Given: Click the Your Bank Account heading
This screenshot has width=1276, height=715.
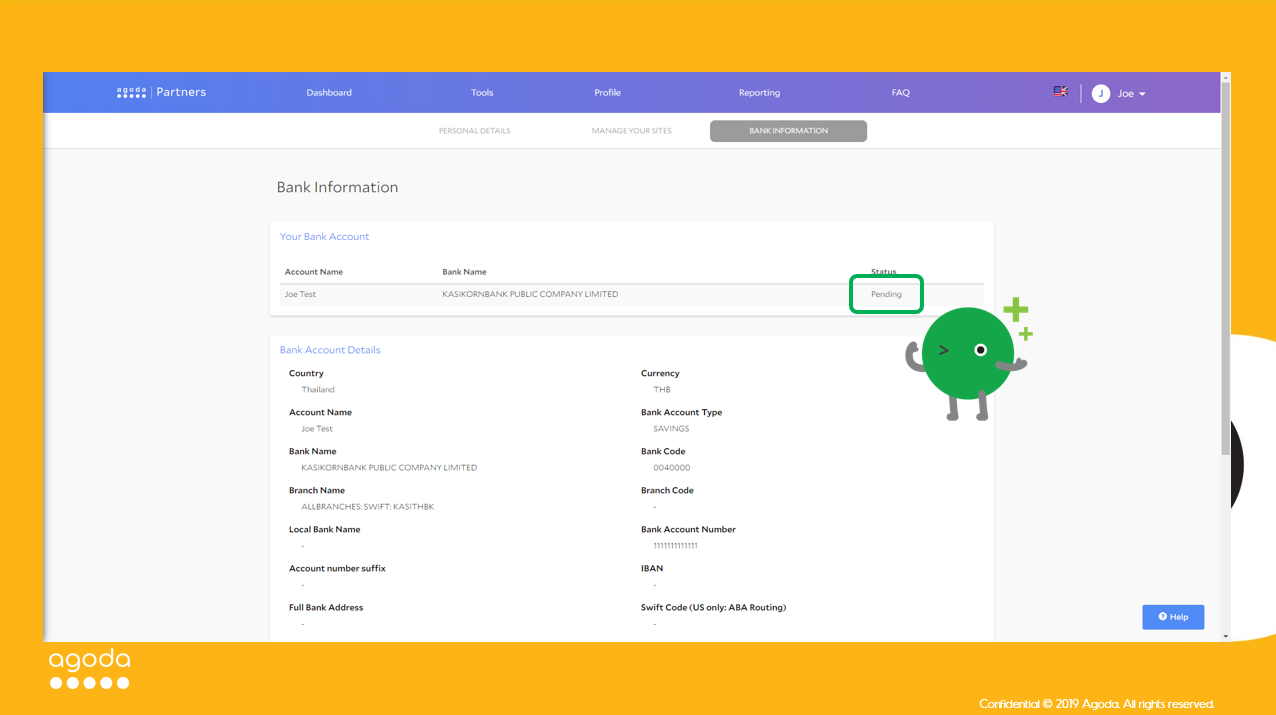Looking at the screenshot, I should pos(324,237).
